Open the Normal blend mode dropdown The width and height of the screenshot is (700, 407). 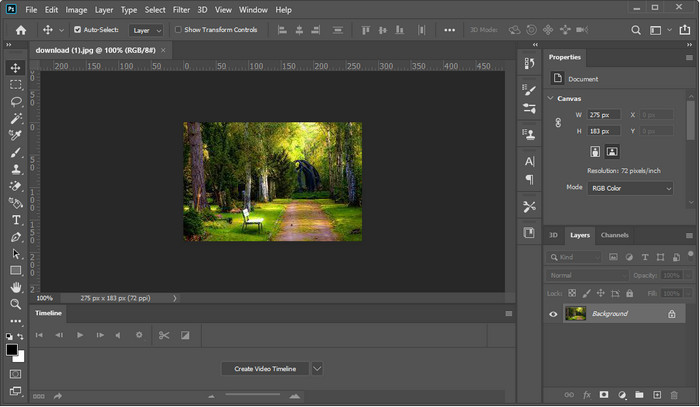click(x=587, y=275)
